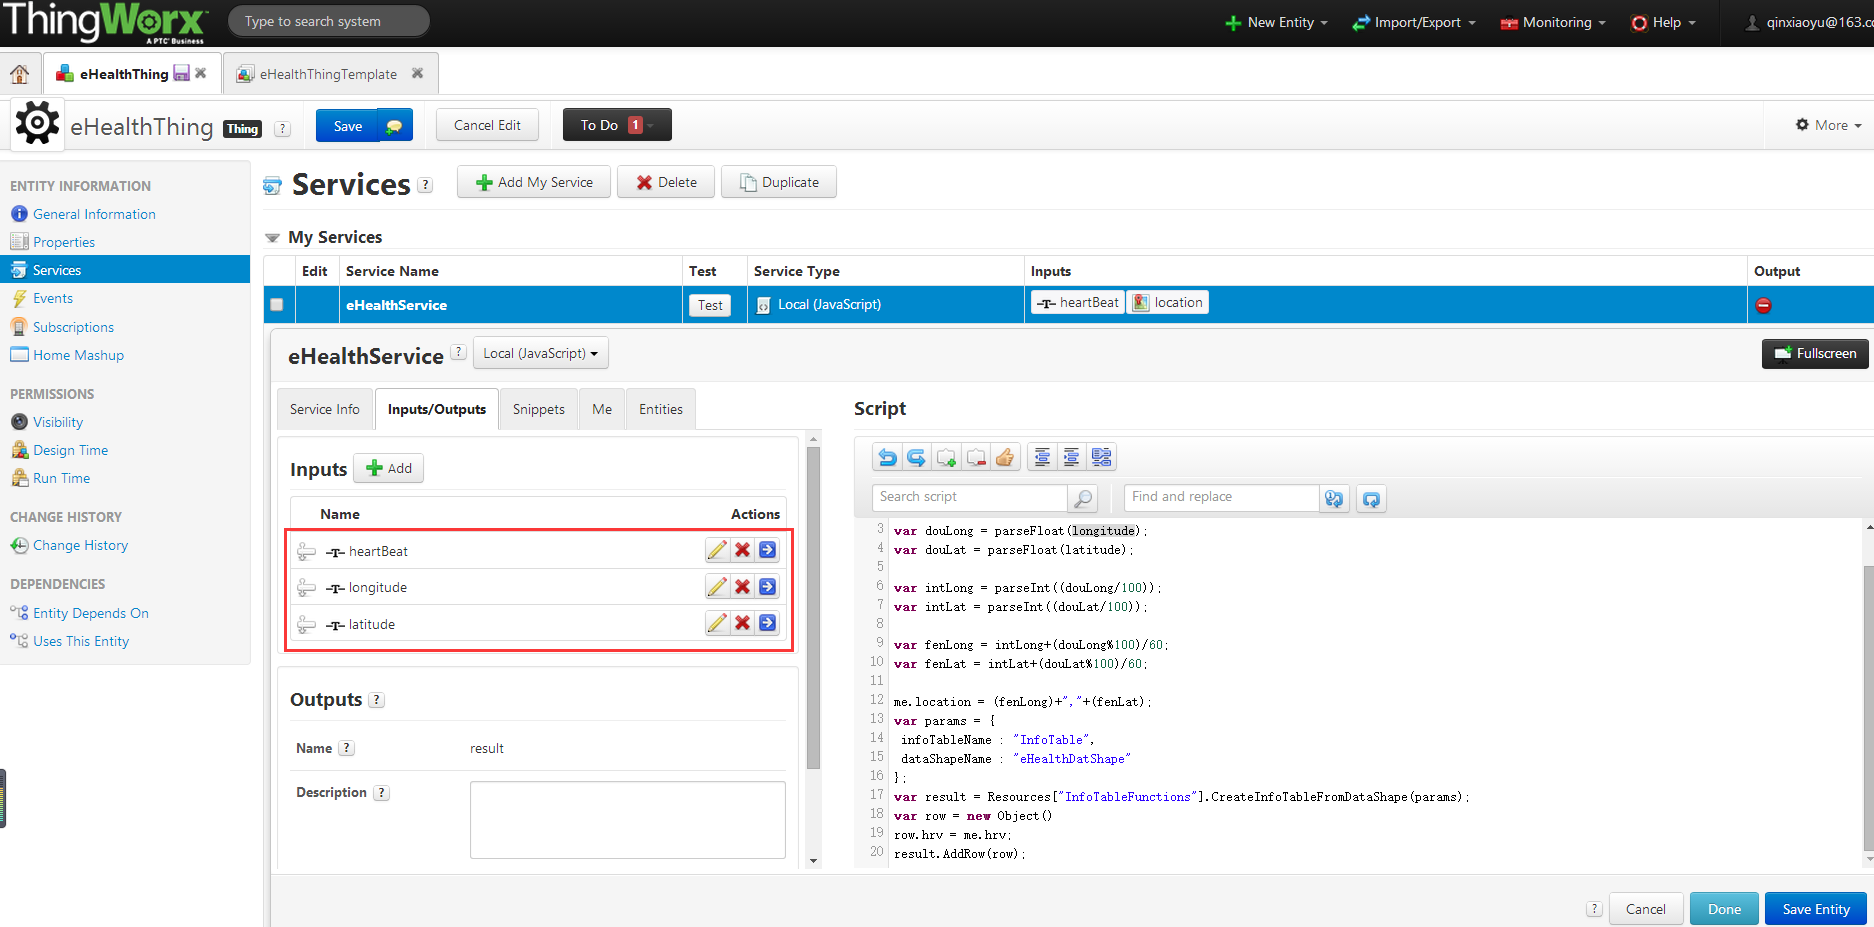This screenshot has width=1874, height=927.
Task: Delete the longitude input with red X
Action: (742, 587)
